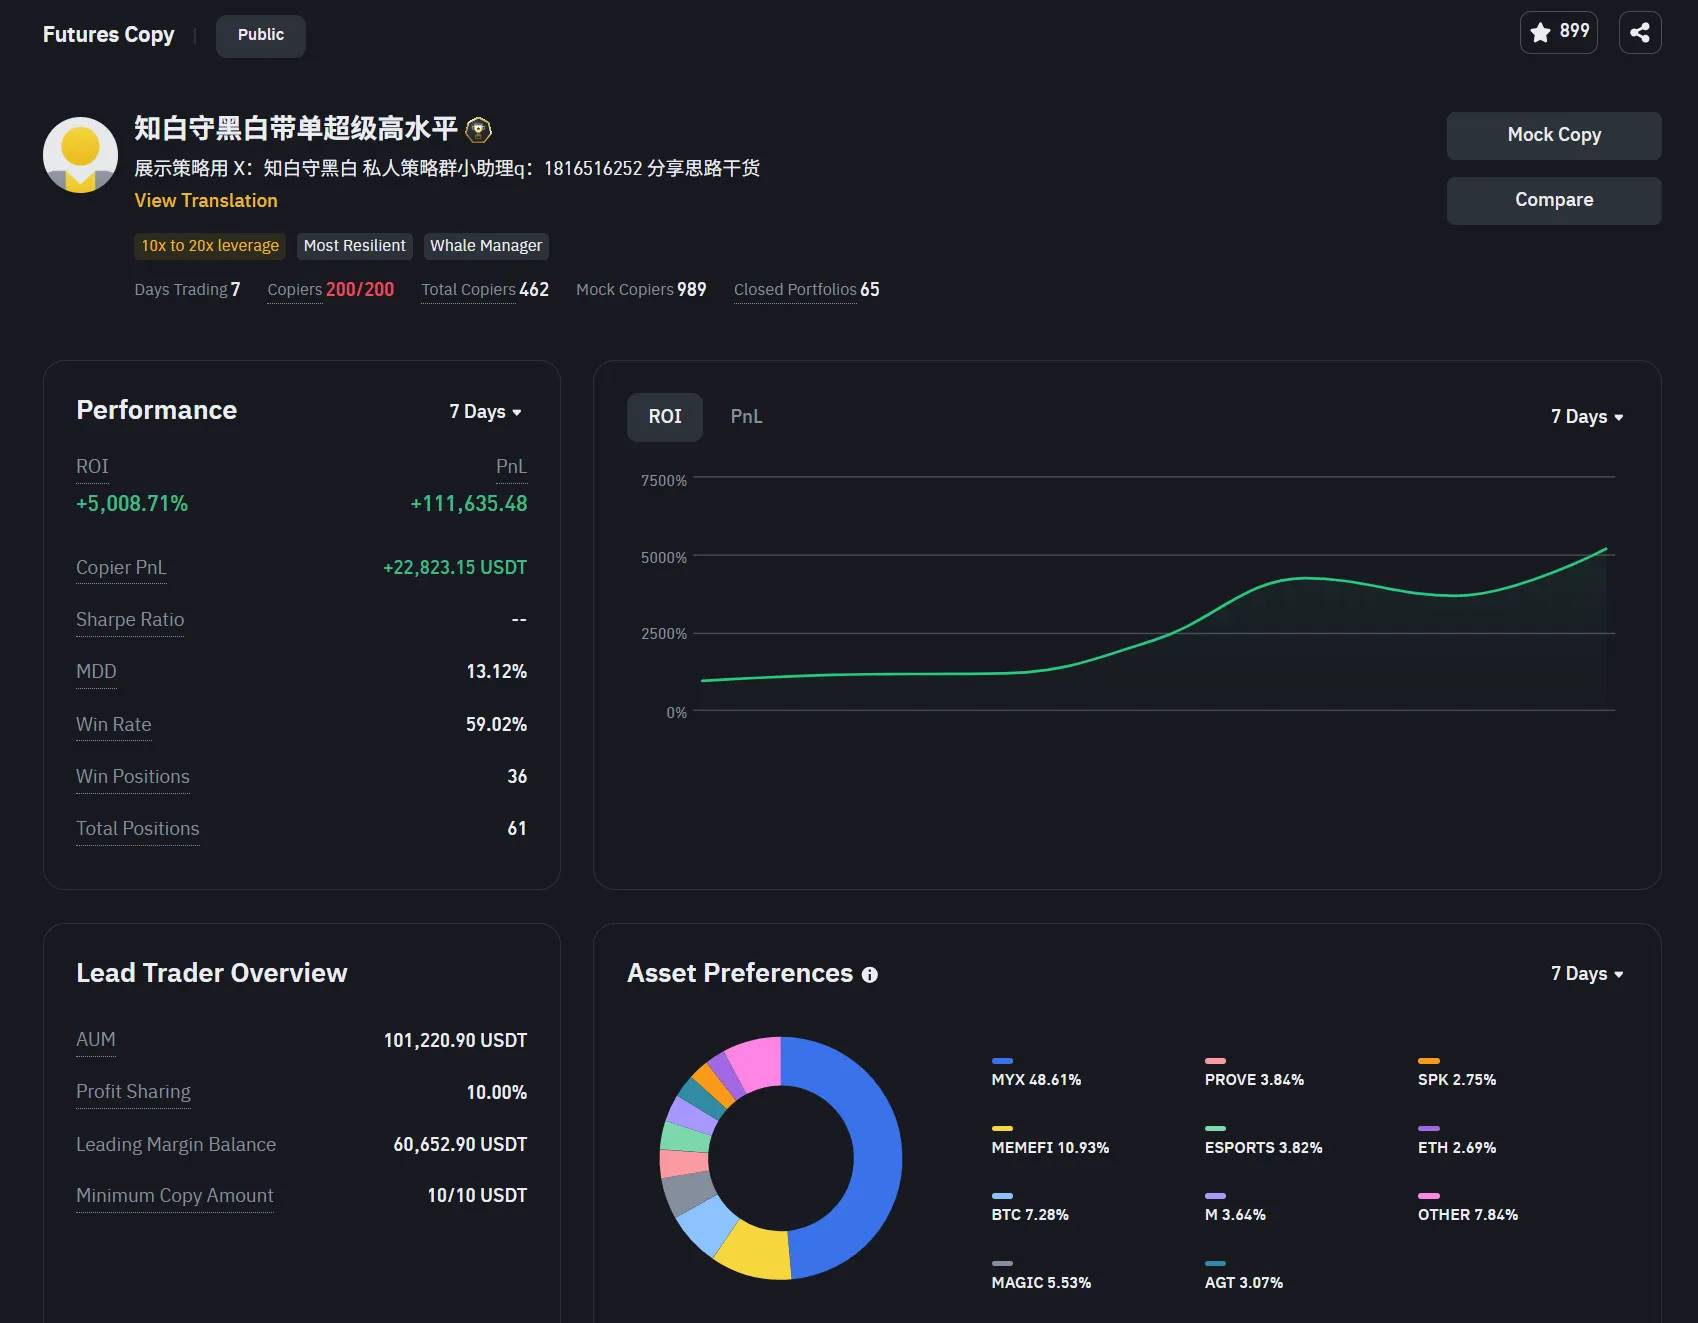Click the blue MYX legend dot
The image size is (1698, 1323).
point(1000,1061)
